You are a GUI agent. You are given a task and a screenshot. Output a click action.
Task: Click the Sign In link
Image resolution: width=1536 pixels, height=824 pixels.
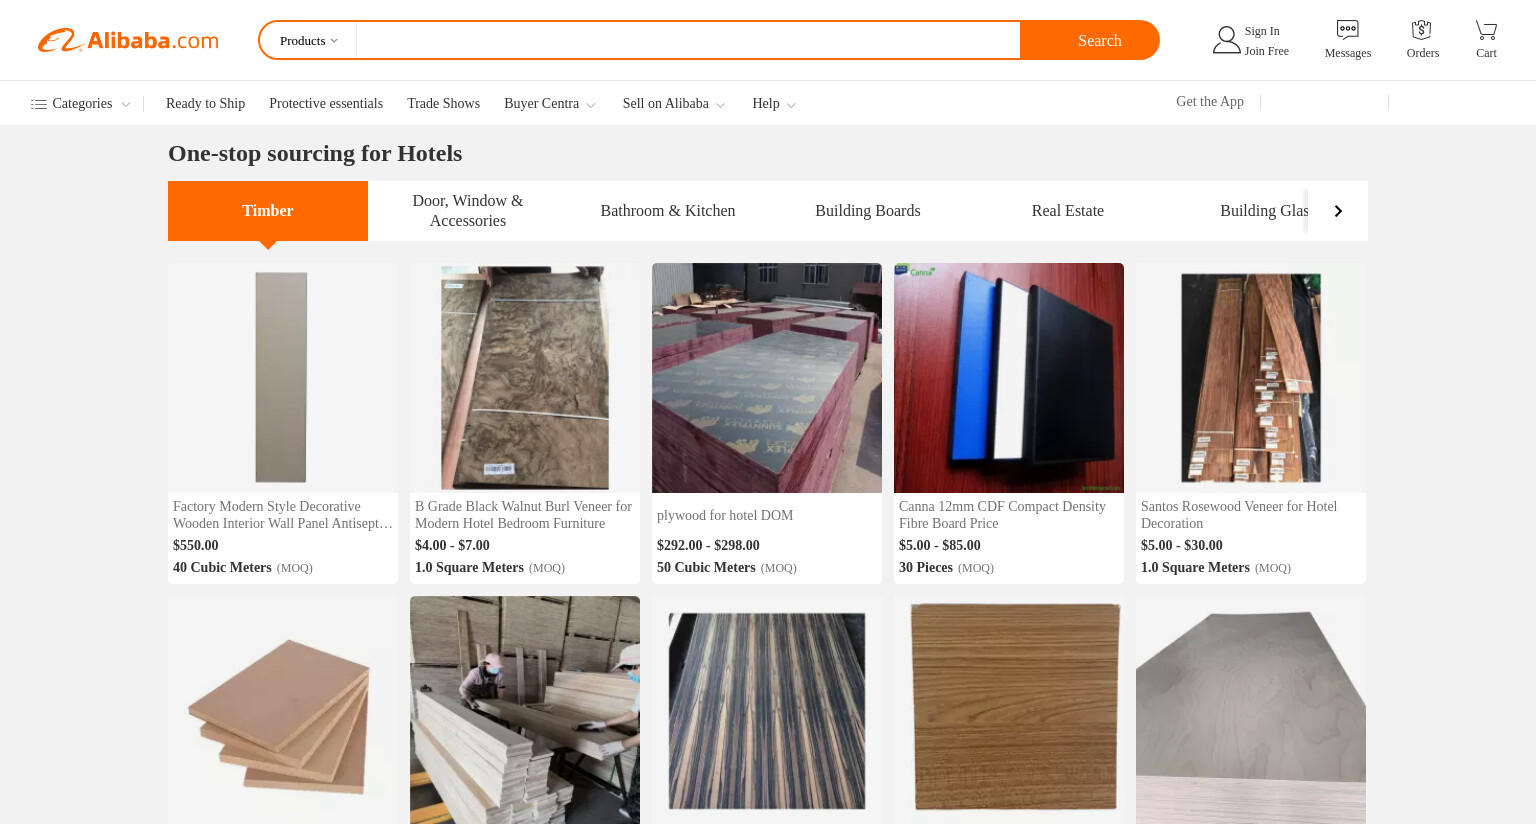[x=1262, y=31]
